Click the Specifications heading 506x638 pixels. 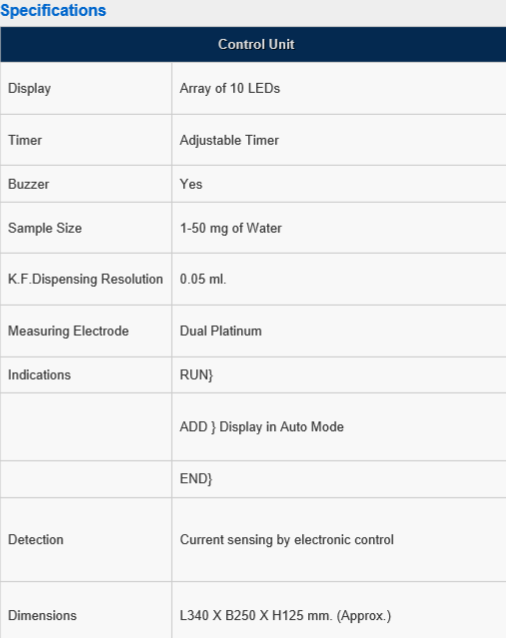pos(53,11)
